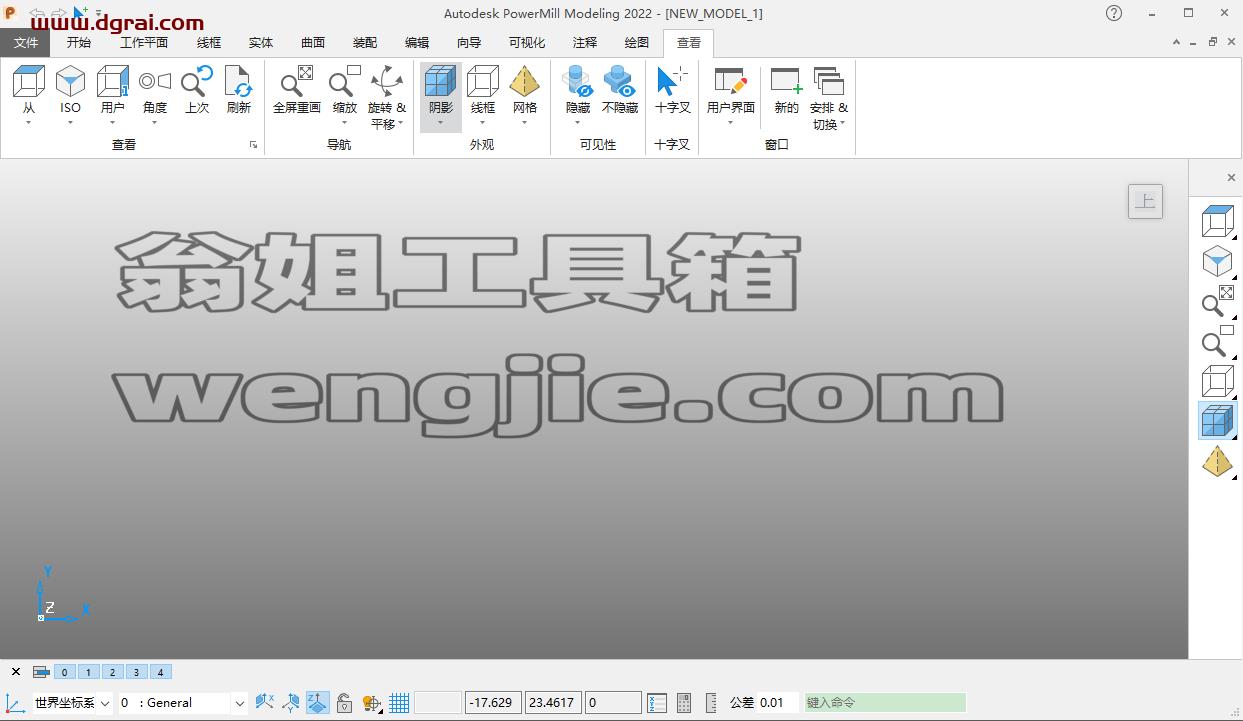Click the shaded cube icon in the right toolbar
Viewport: 1243px width, 721px height.
point(1217,421)
